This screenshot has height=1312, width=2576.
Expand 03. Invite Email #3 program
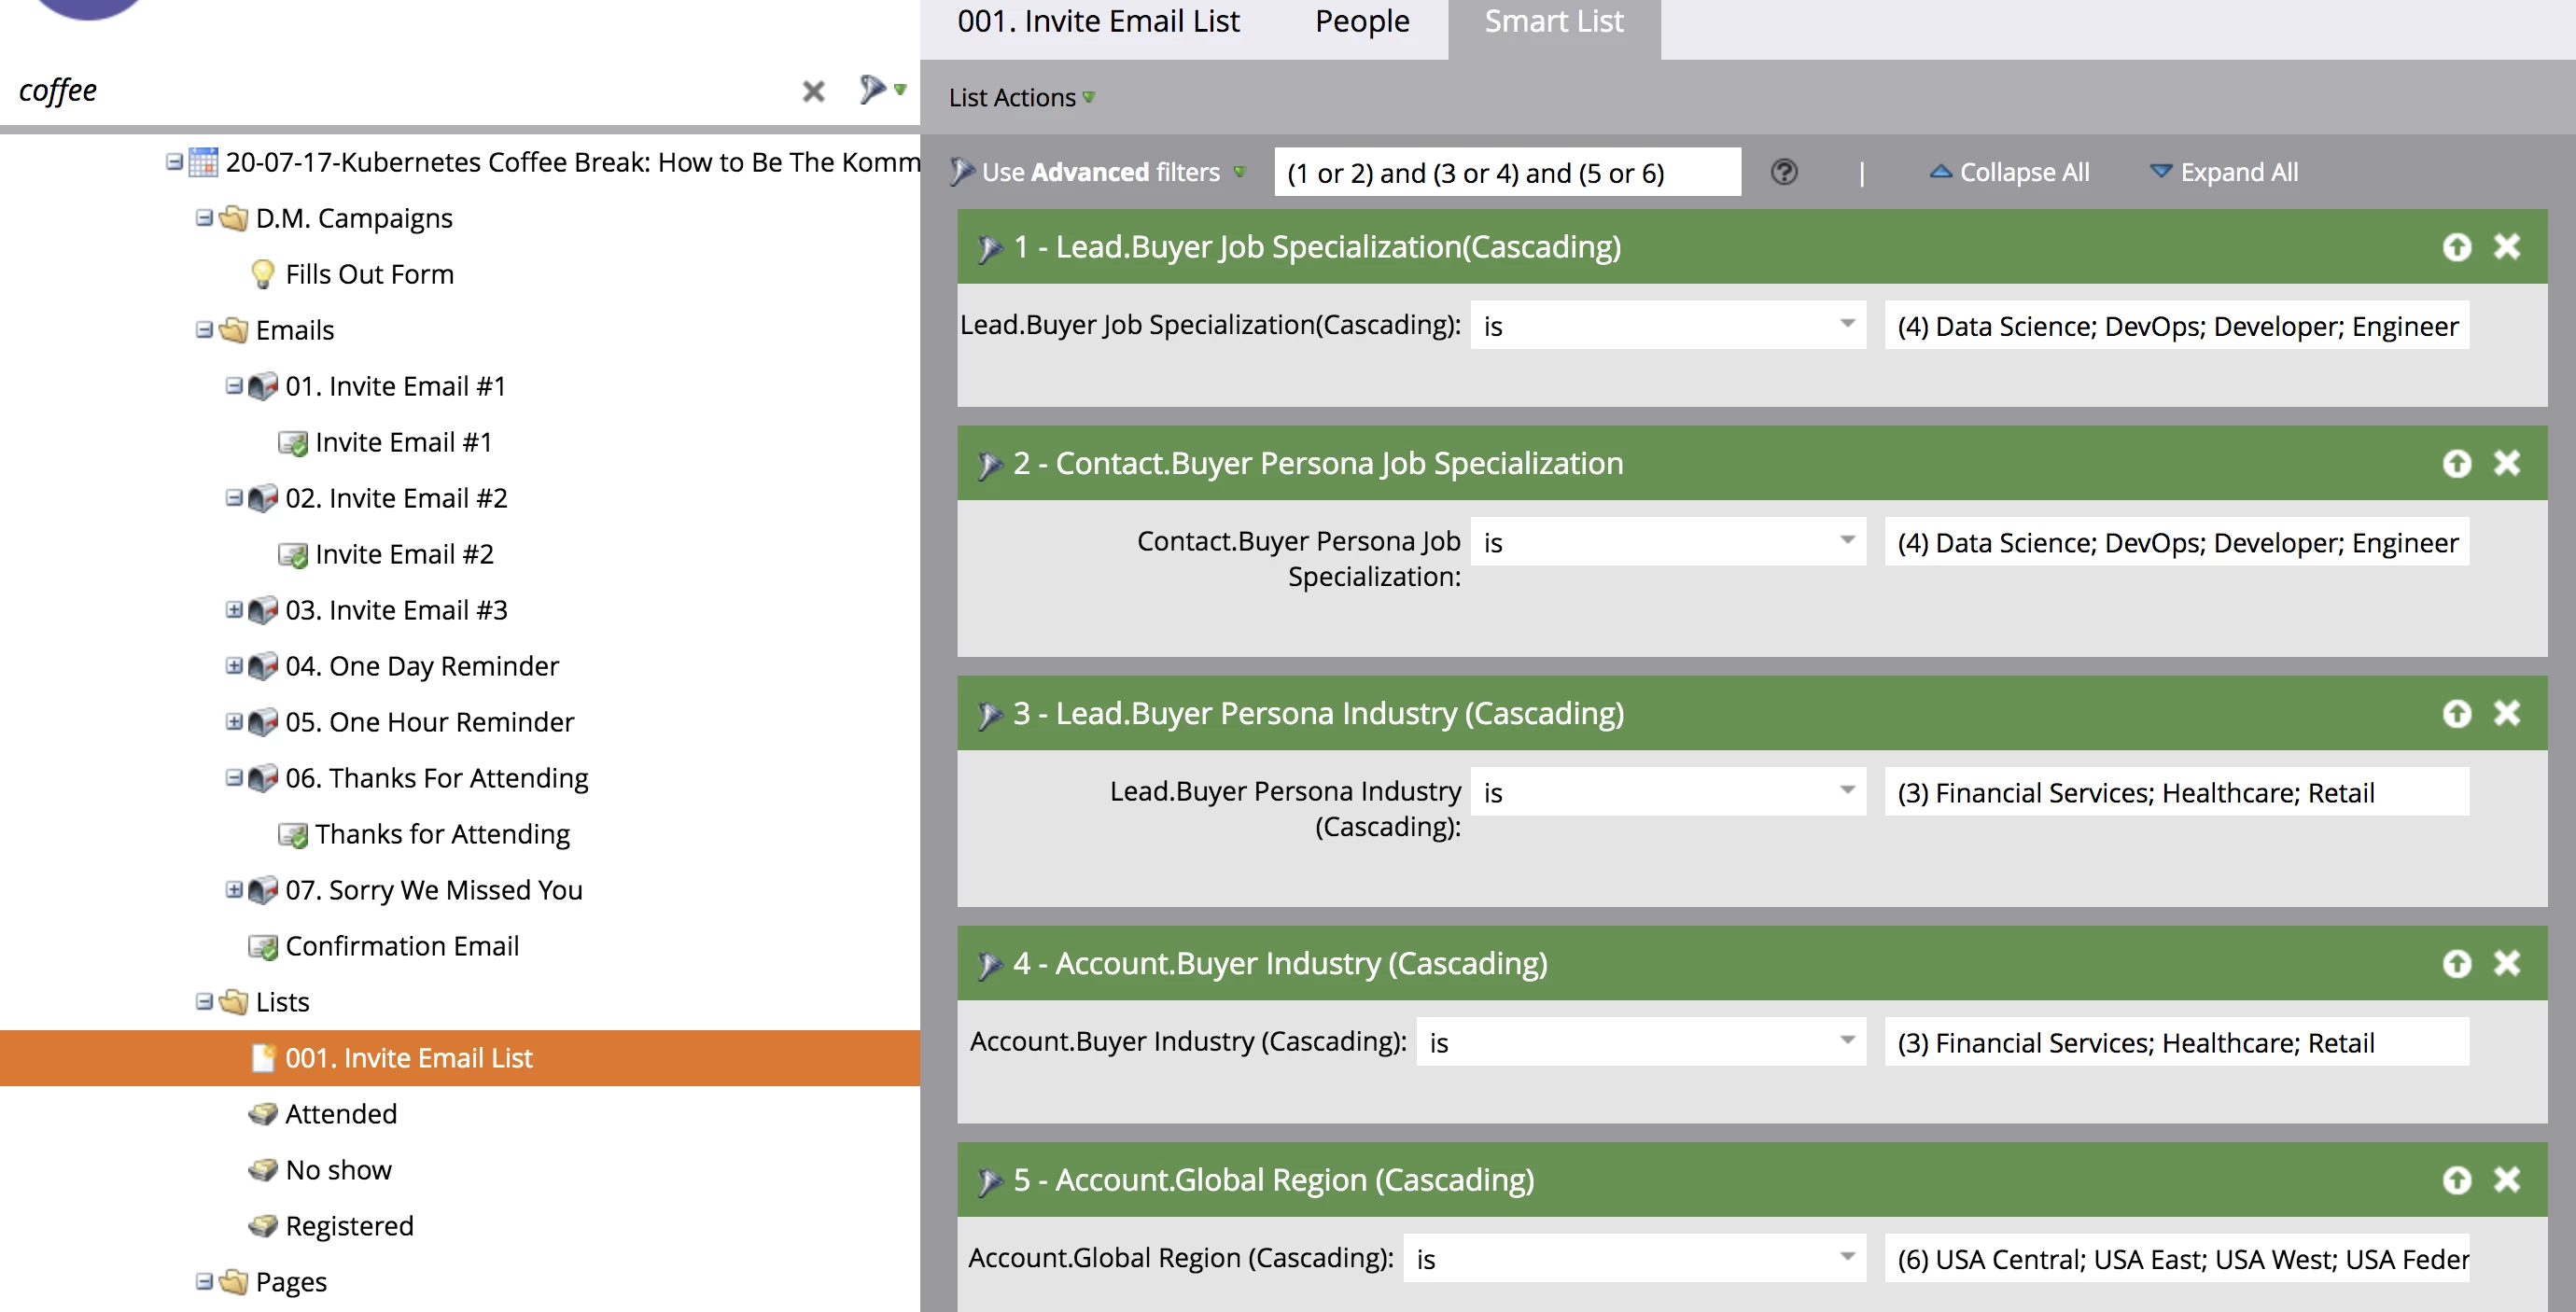click(x=234, y=609)
